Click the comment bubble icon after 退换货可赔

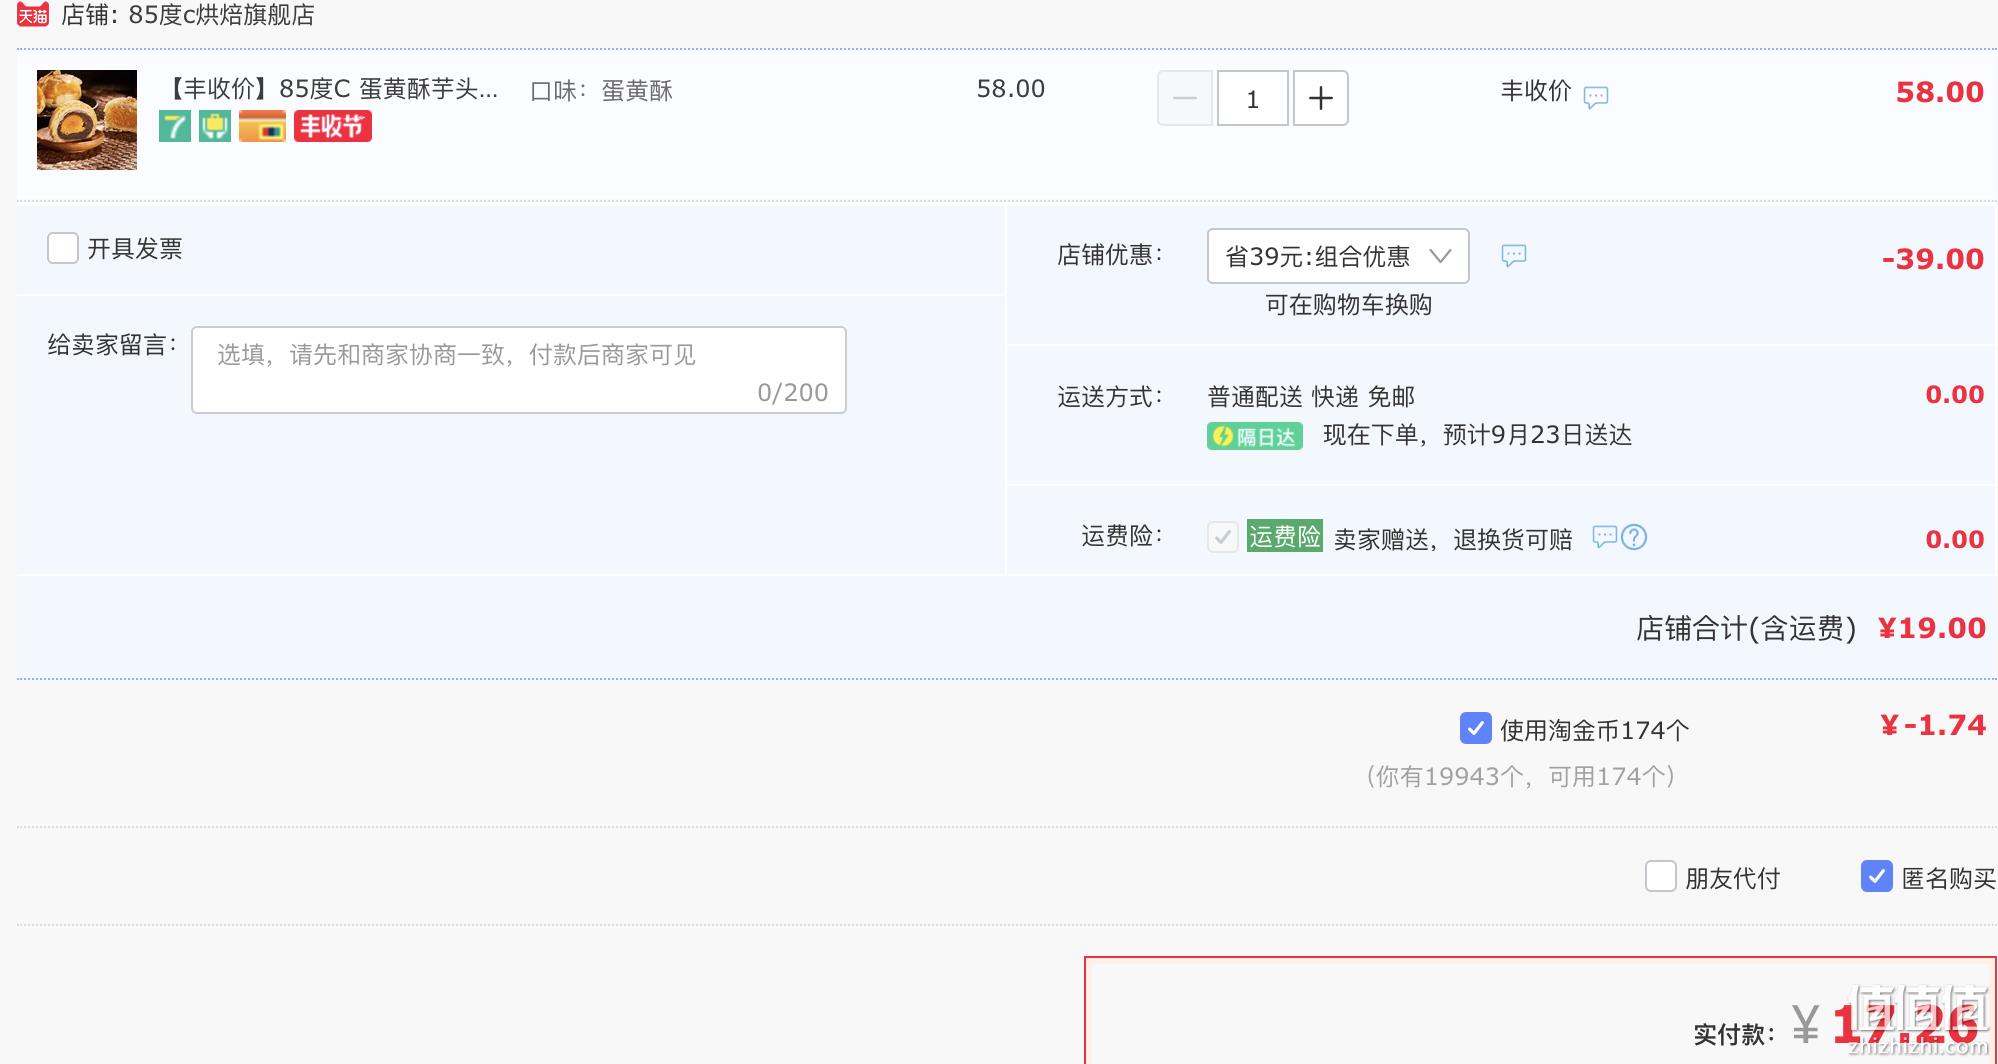coord(1604,537)
